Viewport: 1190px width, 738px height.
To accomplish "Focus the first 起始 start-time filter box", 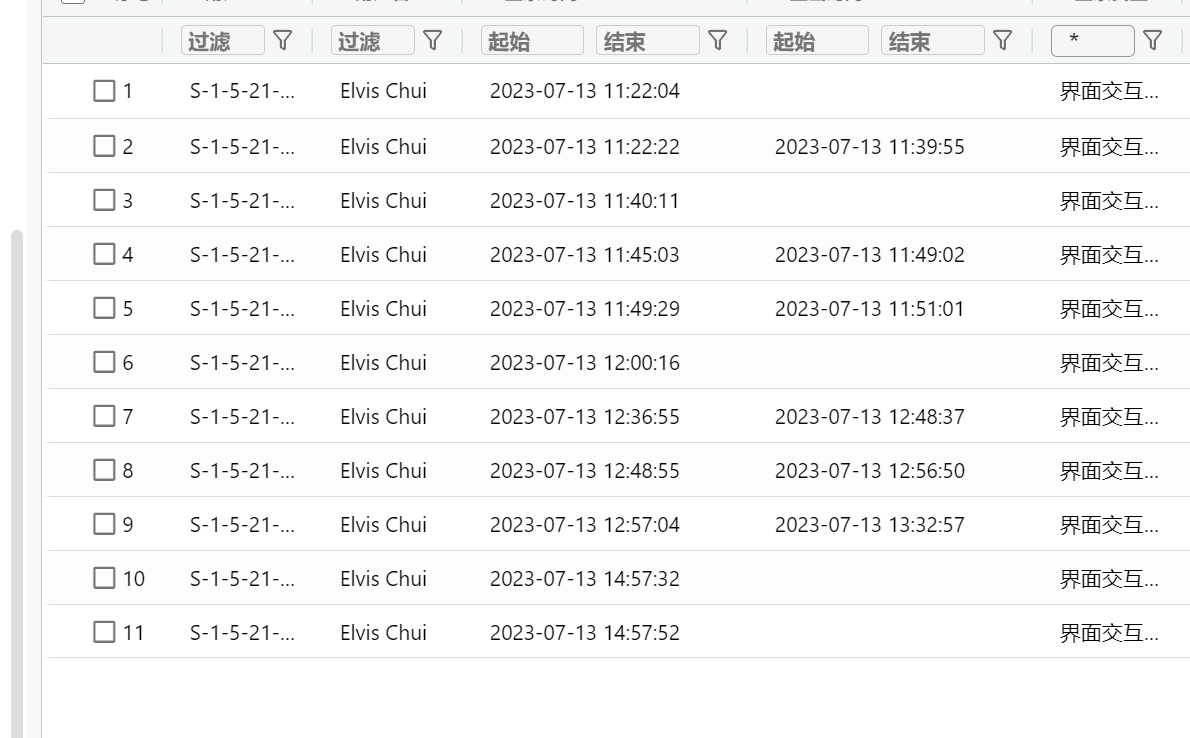I will [x=533, y=41].
